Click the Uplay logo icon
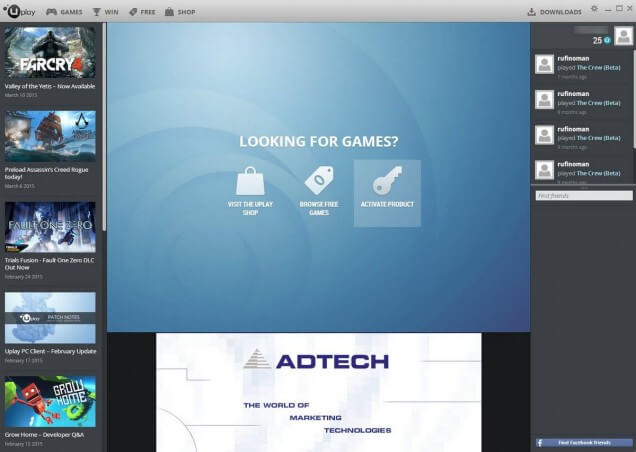Viewport: 636px width, 452px height. coord(19,11)
